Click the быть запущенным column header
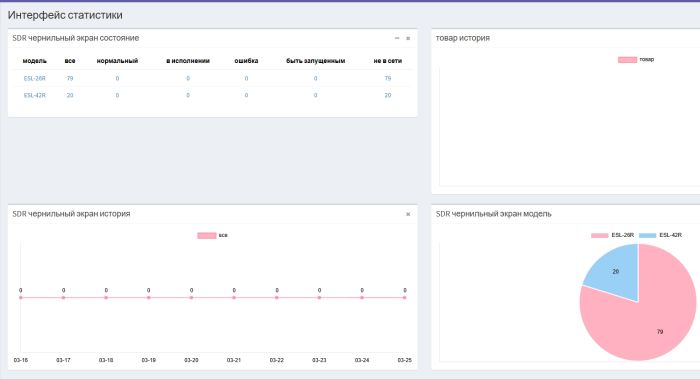 (316, 61)
